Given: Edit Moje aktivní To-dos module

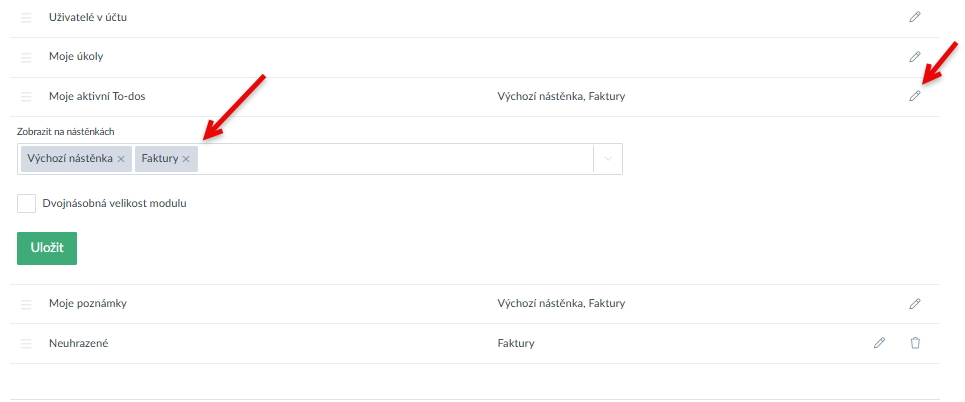Looking at the screenshot, I should pos(914,96).
